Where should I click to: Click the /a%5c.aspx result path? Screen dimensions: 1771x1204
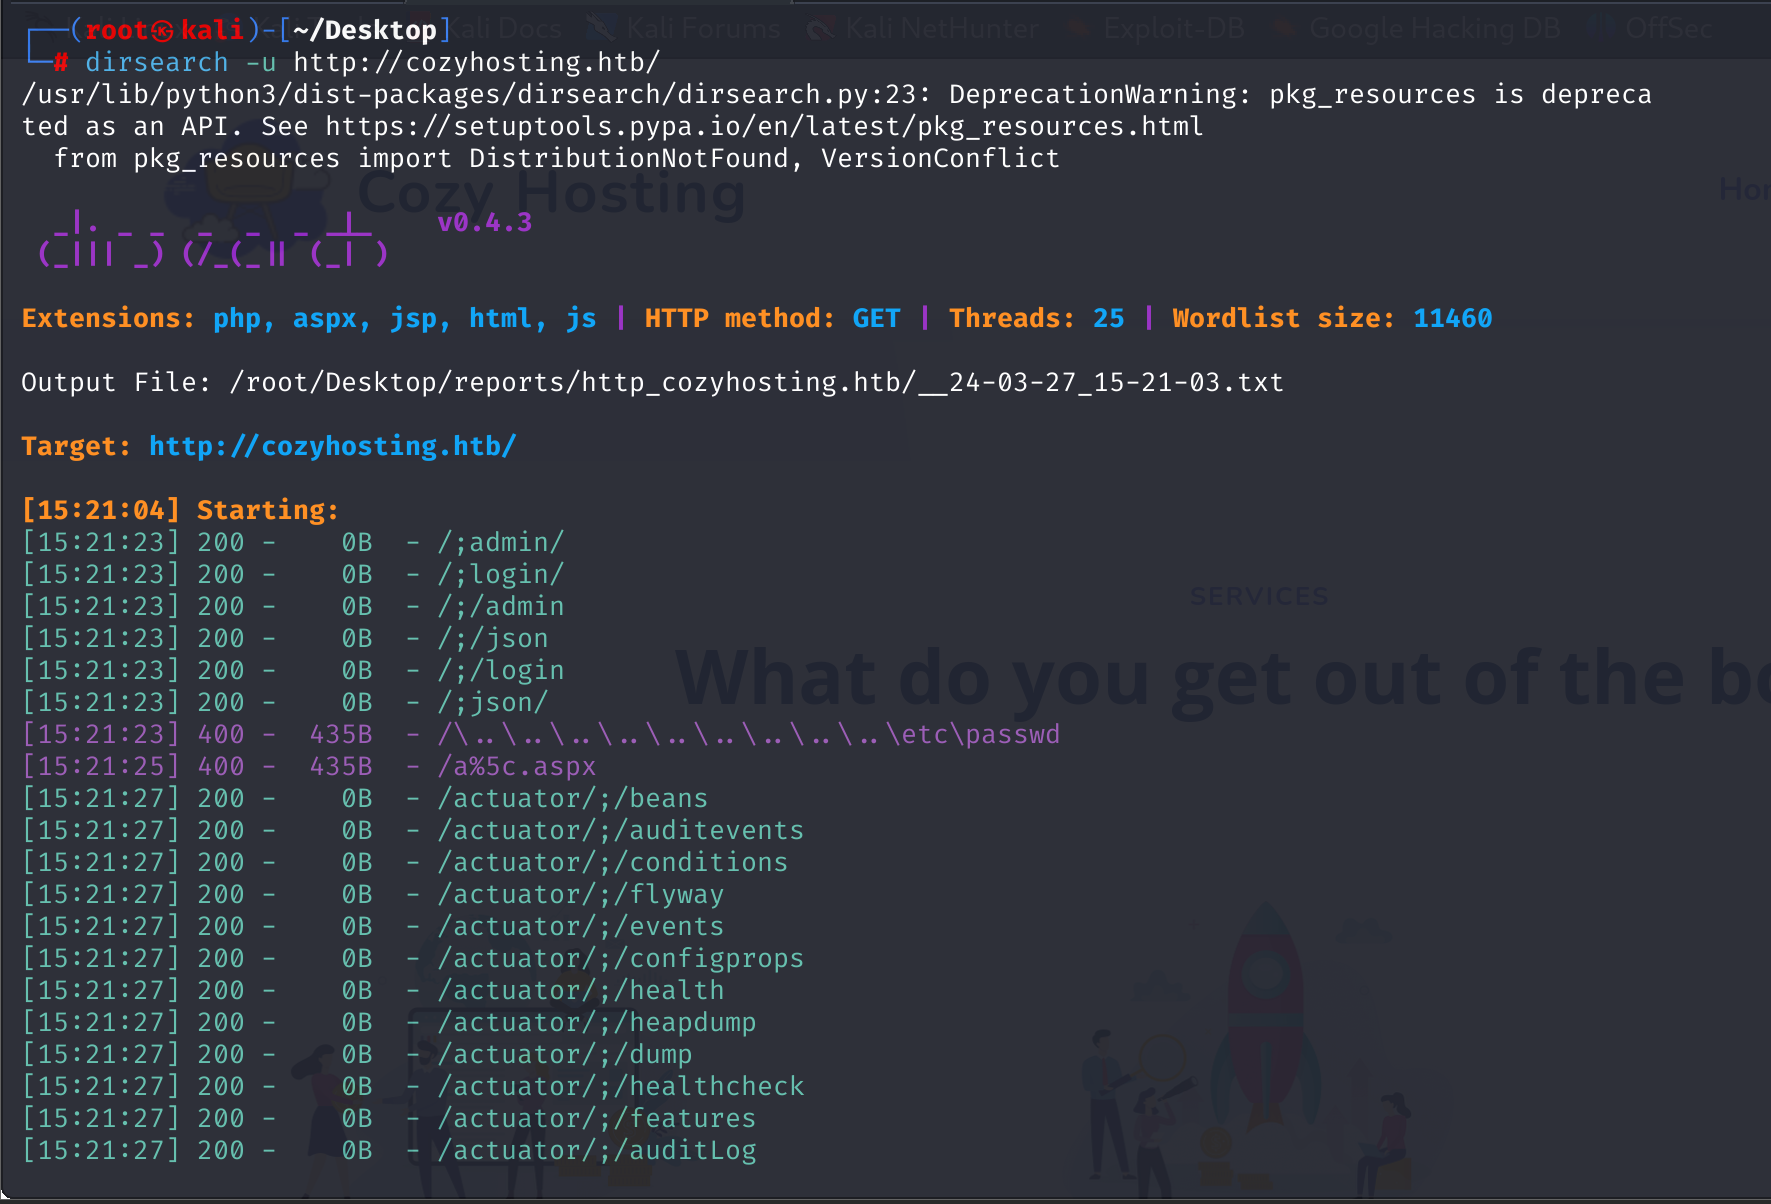coord(517,767)
